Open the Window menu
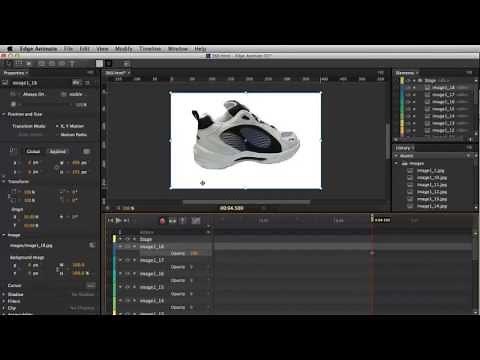 pyautogui.click(x=178, y=49)
